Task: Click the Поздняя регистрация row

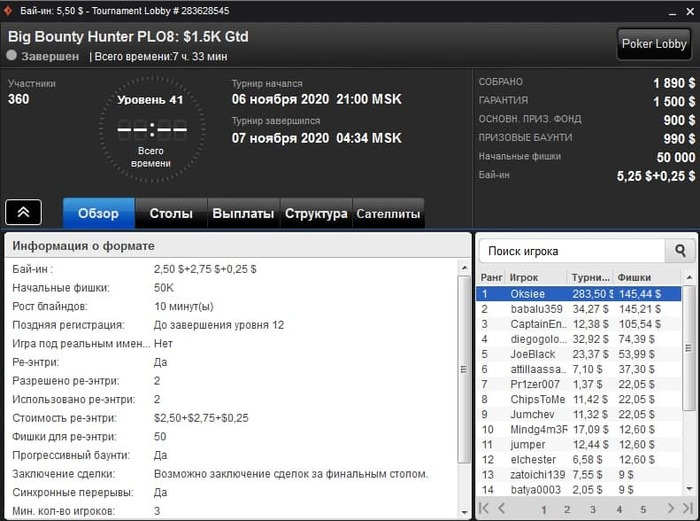Action: click(x=232, y=325)
